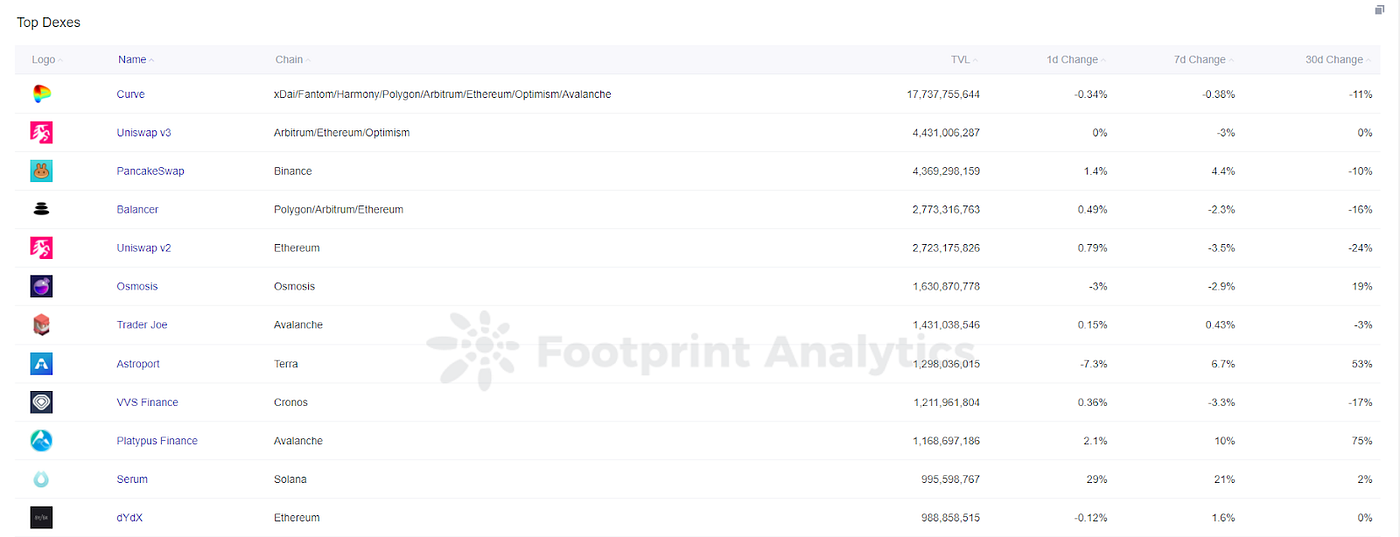Click the dYdX logo icon
The image size is (1400, 537).
pos(41,518)
